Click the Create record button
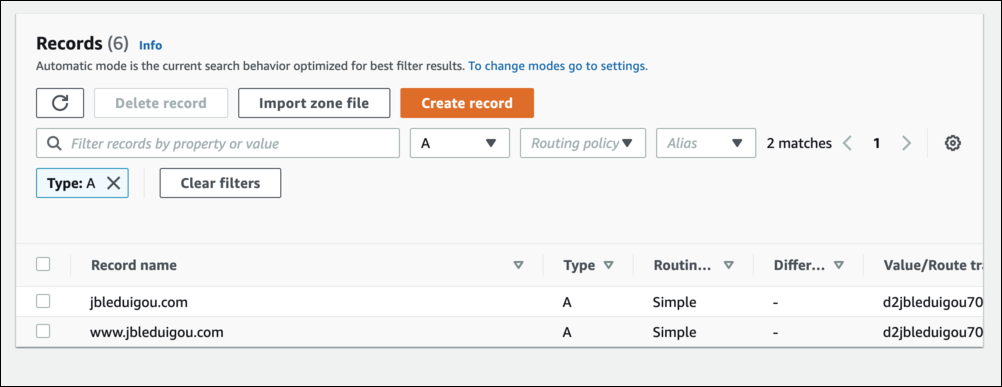Image resolution: width=1002 pixels, height=387 pixels. [x=466, y=103]
